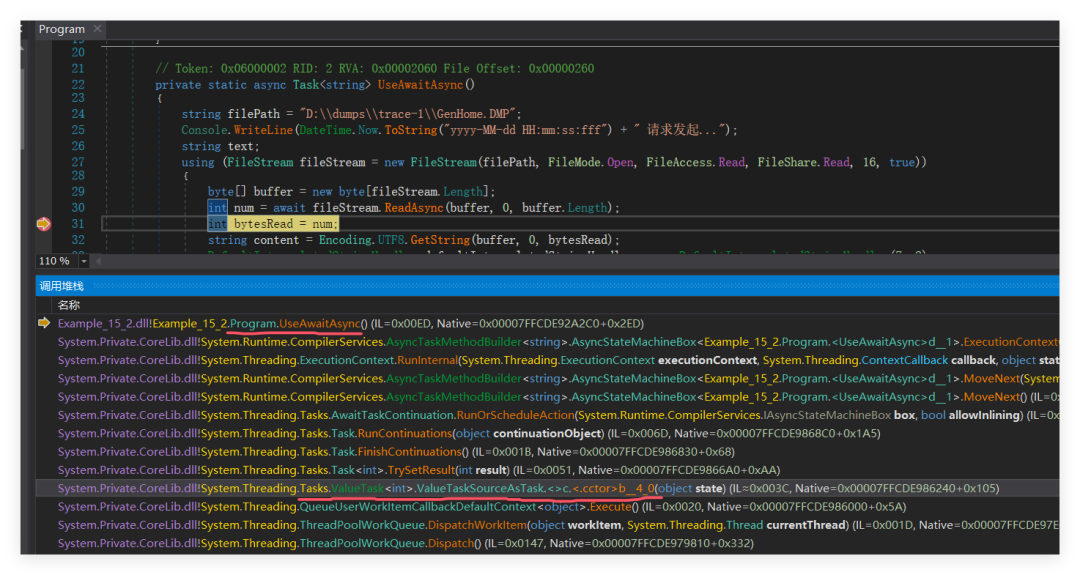The image size is (1080, 575).
Task: Click the breakpoint arrow icon on line 31
Action: 43,224
